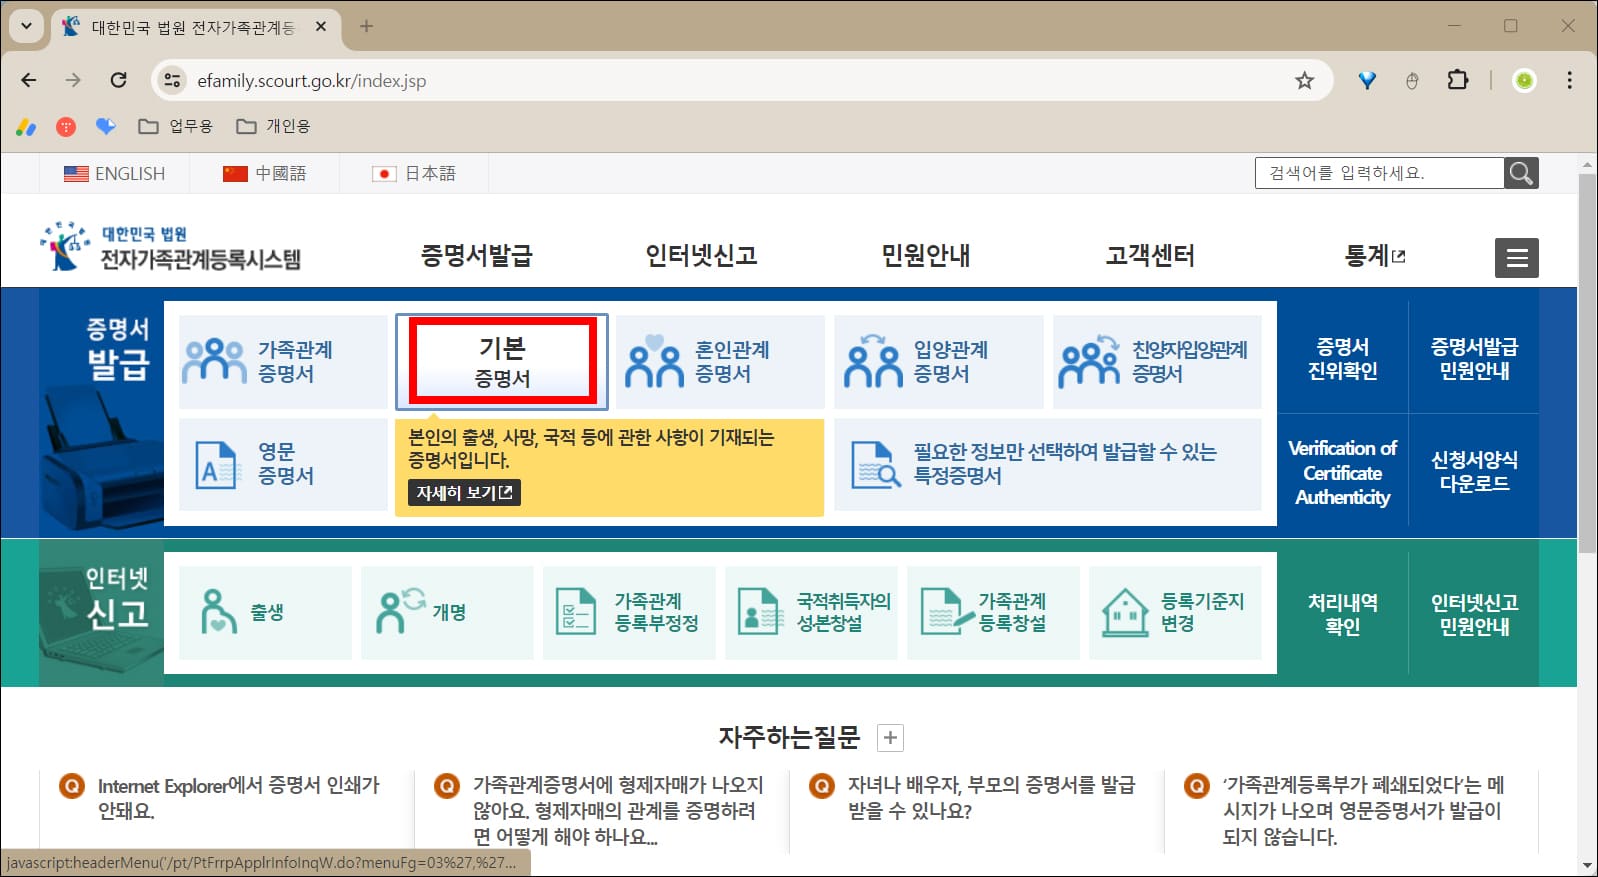Open the 업무용 bookmarks folder

pos(176,126)
